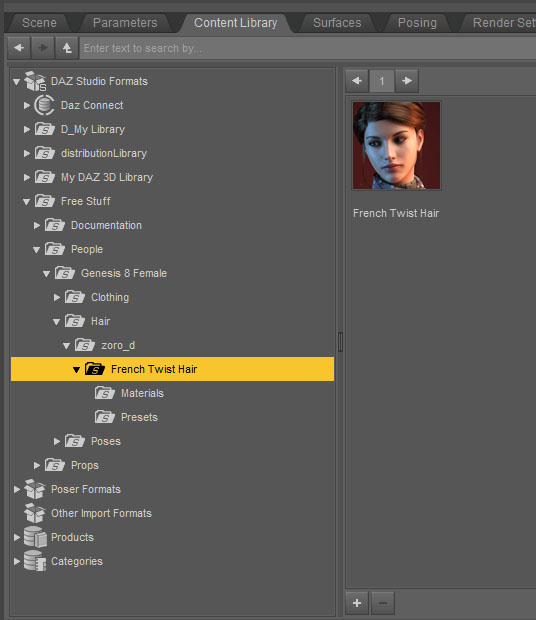Go to previous page of results

(x=357, y=81)
